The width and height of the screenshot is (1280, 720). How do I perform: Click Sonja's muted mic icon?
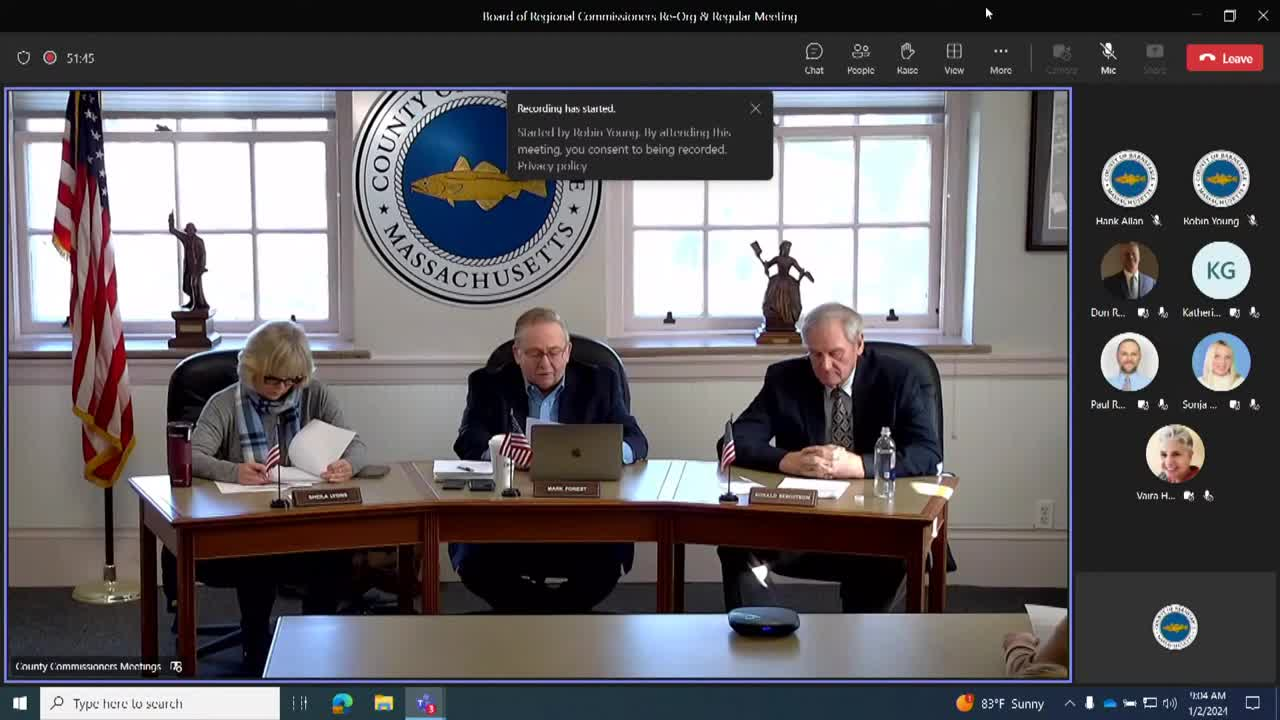click(1254, 405)
